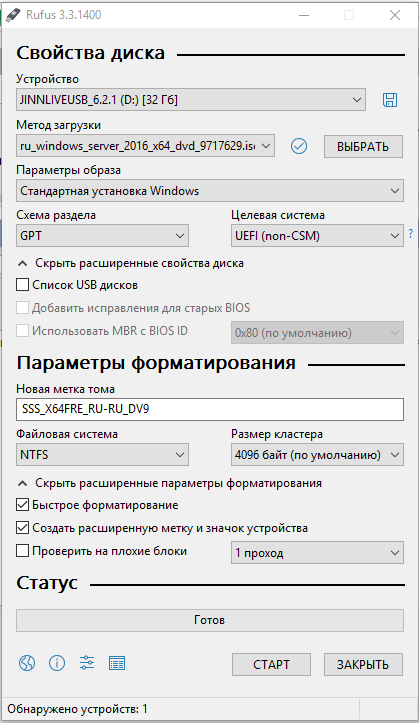Click the save disk image icon
419x723 pixels.
pyautogui.click(x=390, y=100)
